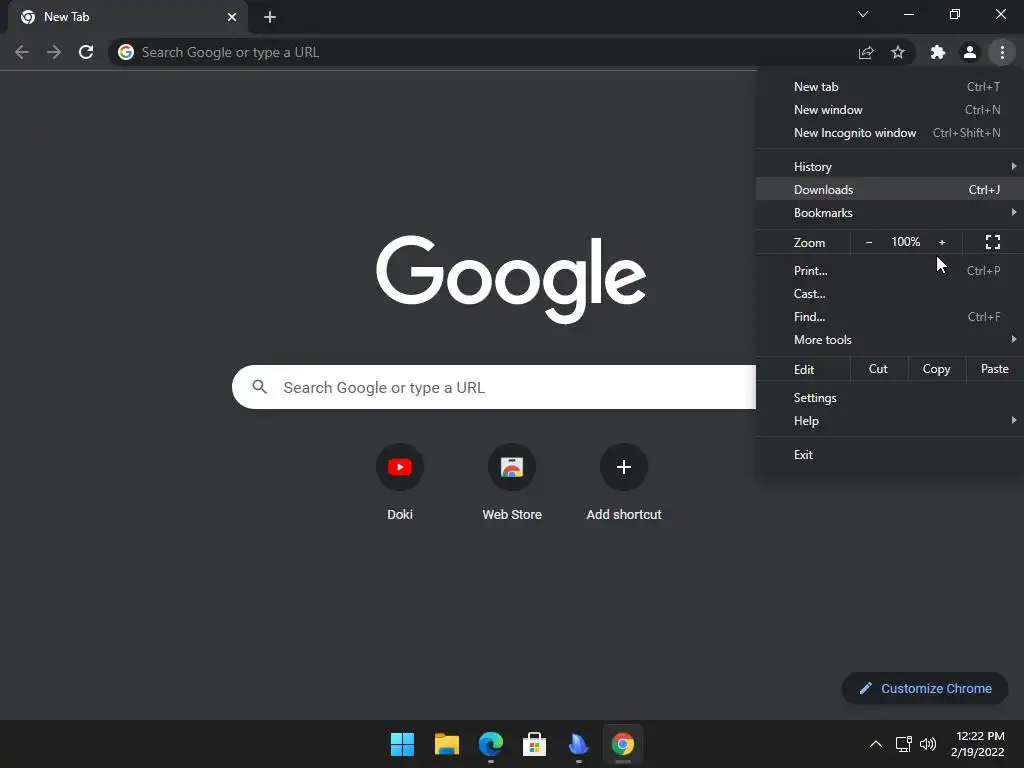Image resolution: width=1024 pixels, height=768 pixels.
Task: Click the Google search box on page
Action: [494, 387]
